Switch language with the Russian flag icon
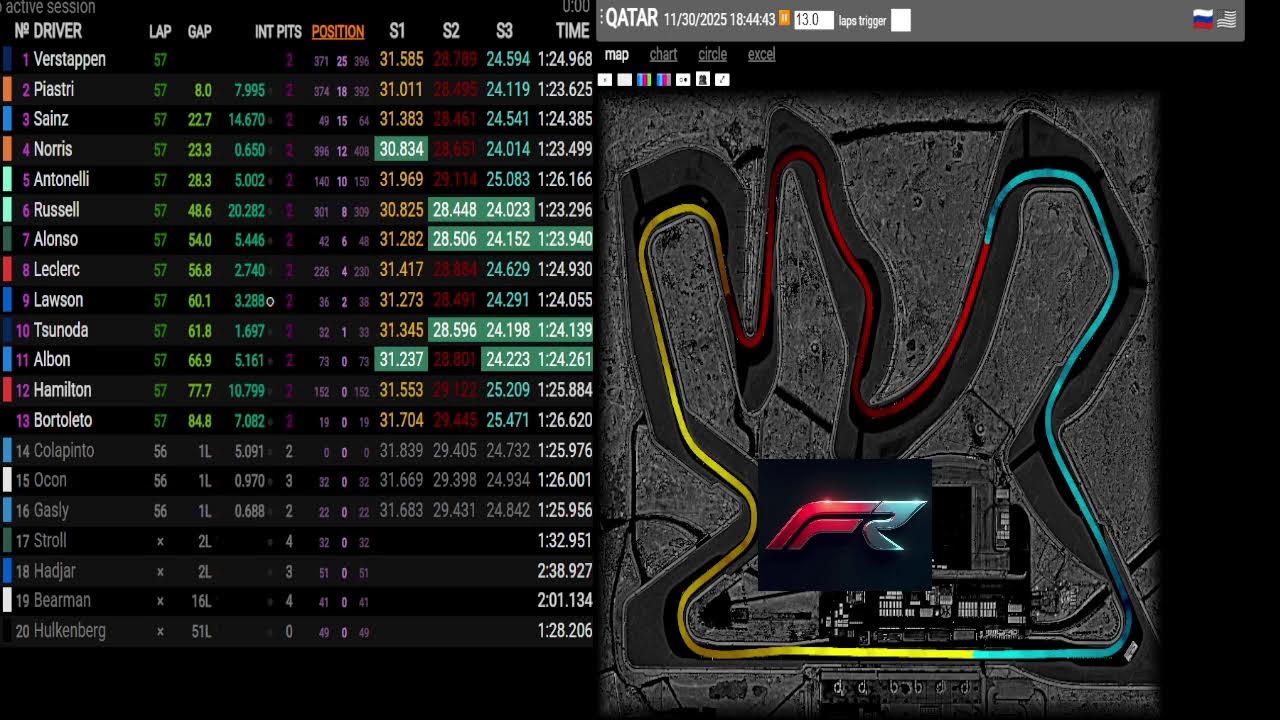Screen dimensions: 1280x720 click(x=1204, y=19)
